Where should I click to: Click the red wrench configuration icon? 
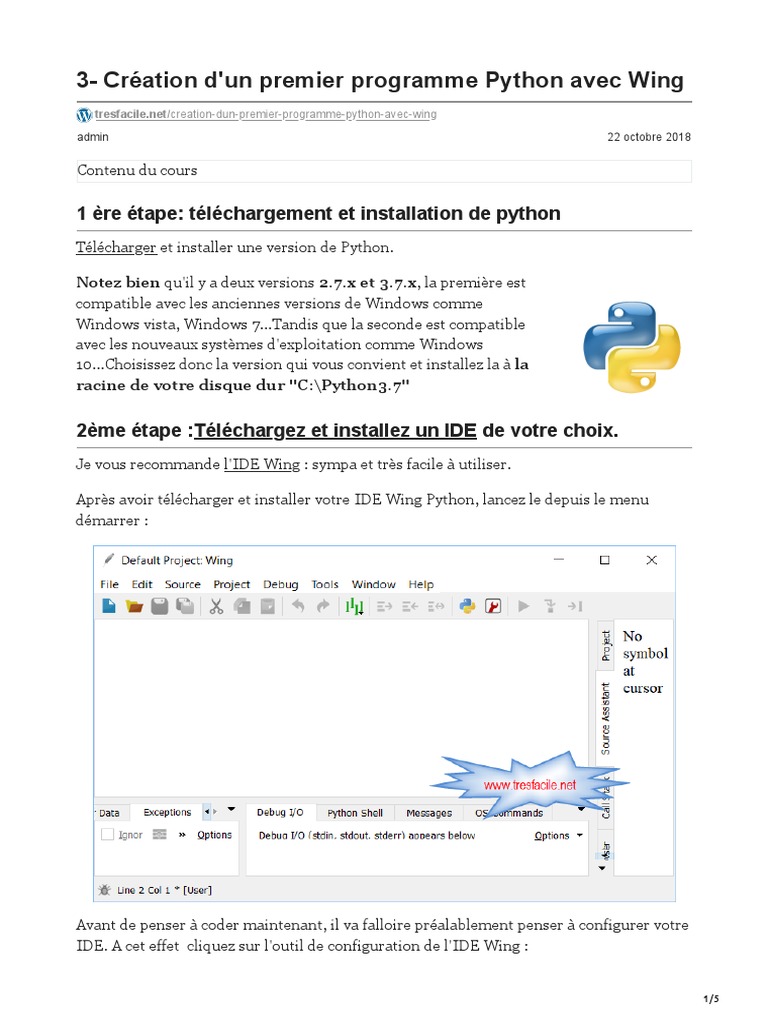[493, 606]
